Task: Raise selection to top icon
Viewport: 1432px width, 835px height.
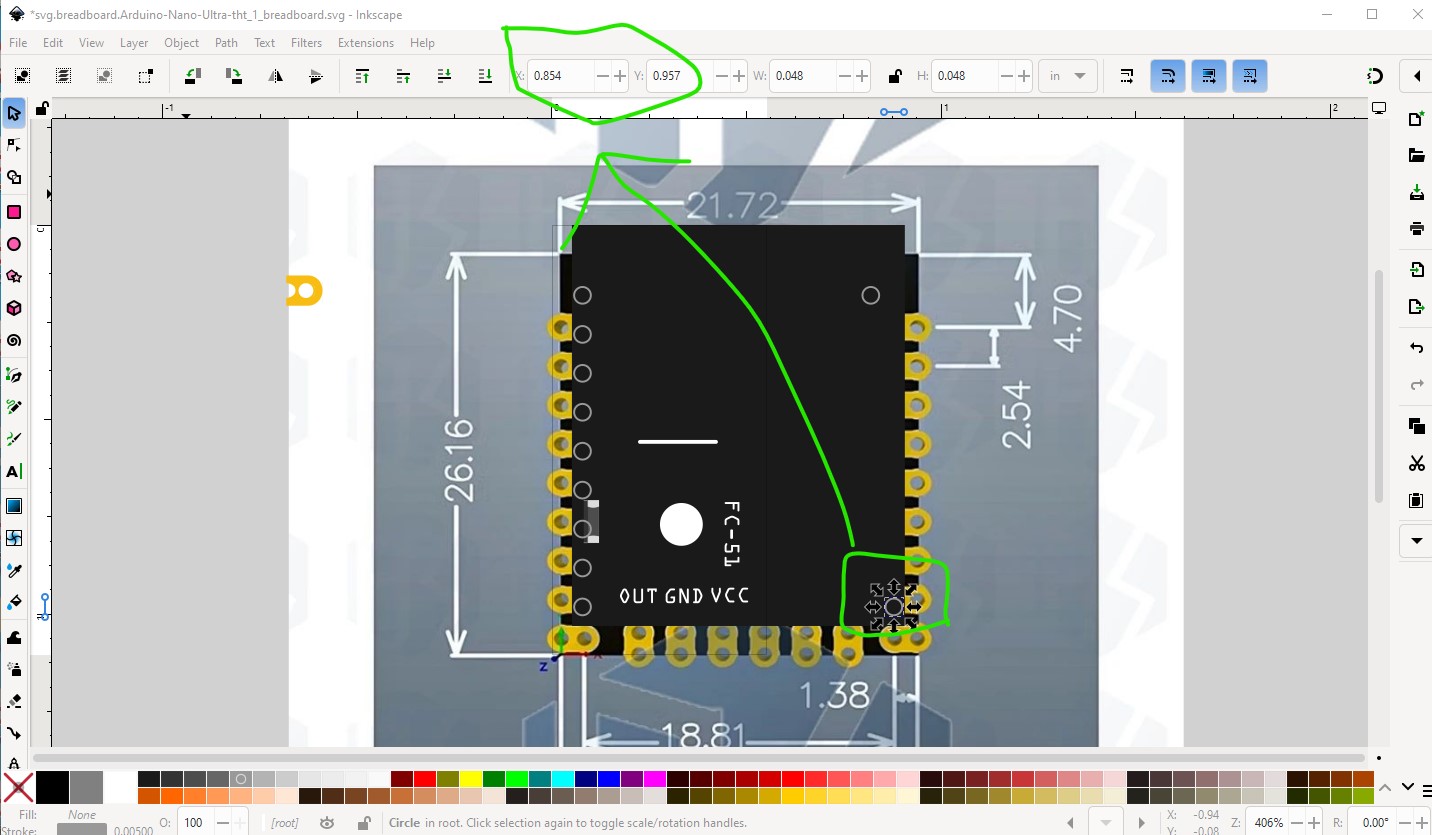Action: pos(363,76)
